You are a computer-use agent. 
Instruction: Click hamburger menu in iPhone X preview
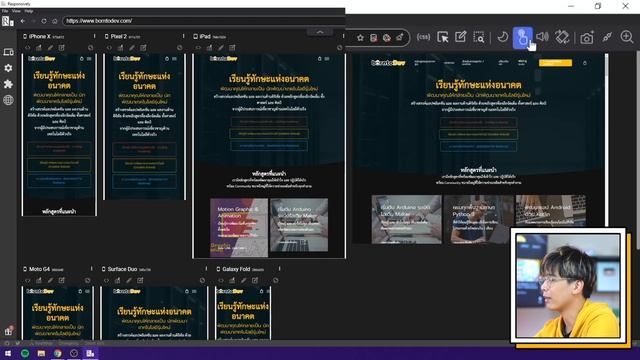89,59
